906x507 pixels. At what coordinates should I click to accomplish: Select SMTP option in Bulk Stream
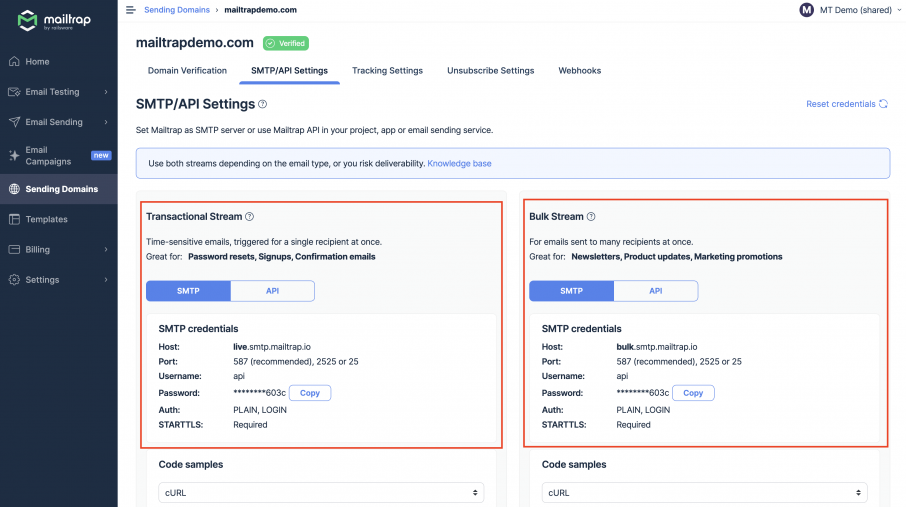click(571, 291)
